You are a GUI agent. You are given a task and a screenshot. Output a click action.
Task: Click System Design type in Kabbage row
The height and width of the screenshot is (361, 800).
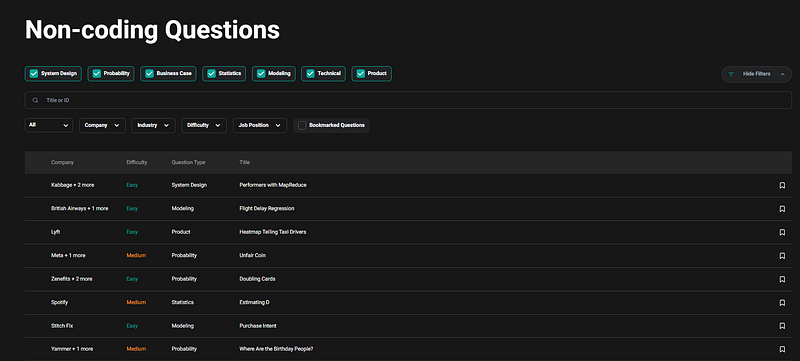pos(189,185)
